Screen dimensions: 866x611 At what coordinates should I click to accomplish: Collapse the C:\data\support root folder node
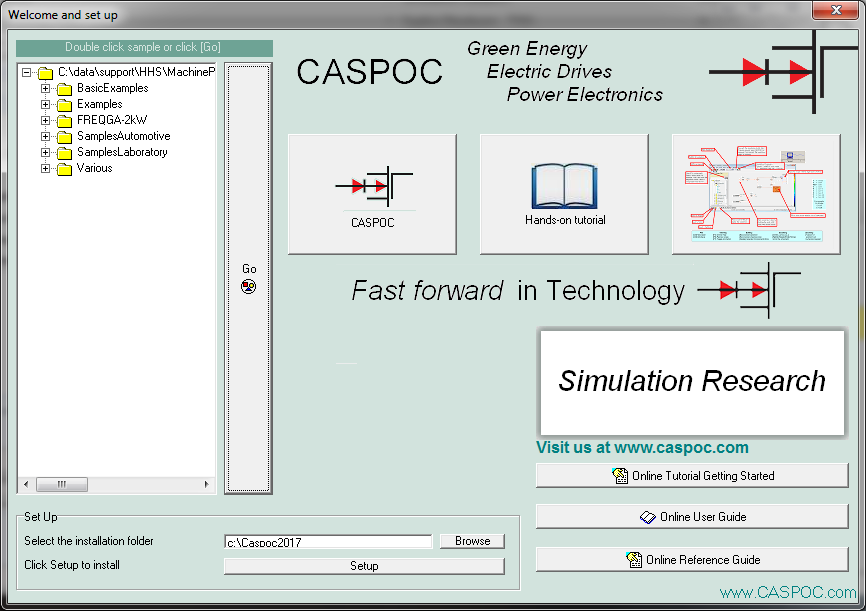coord(27,72)
